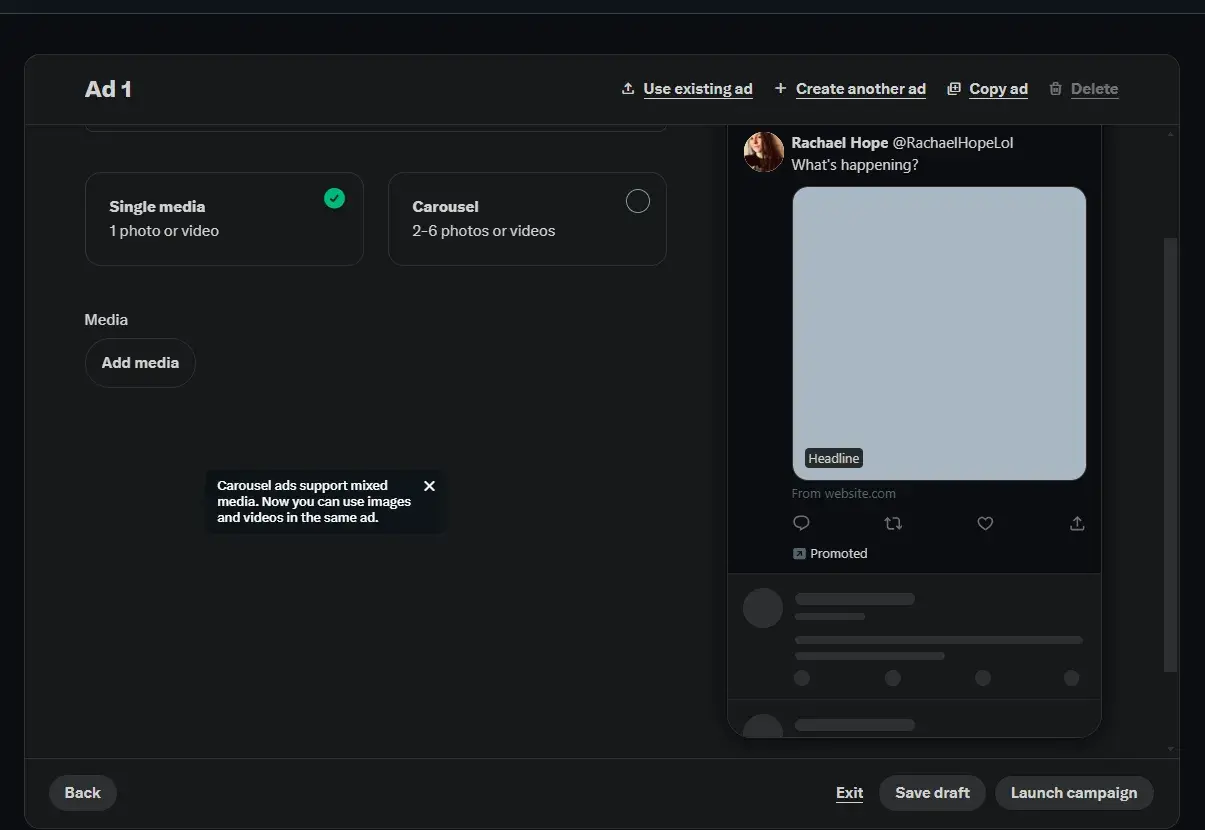Click the upload icon beside Use existing ad
The image size is (1205, 830).
(628, 89)
